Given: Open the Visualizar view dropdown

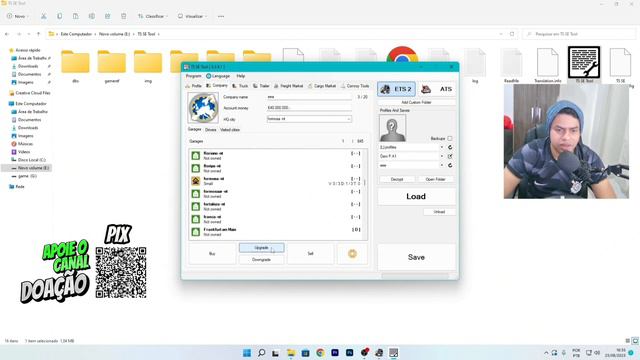Looking at the screenshot, I should (x=192, y=16).
